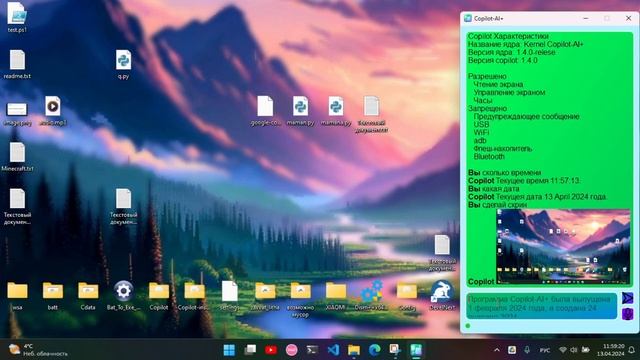640x360 pixels.
Task: Open the Windows Start menu
Action: click(x=229, y=350)
